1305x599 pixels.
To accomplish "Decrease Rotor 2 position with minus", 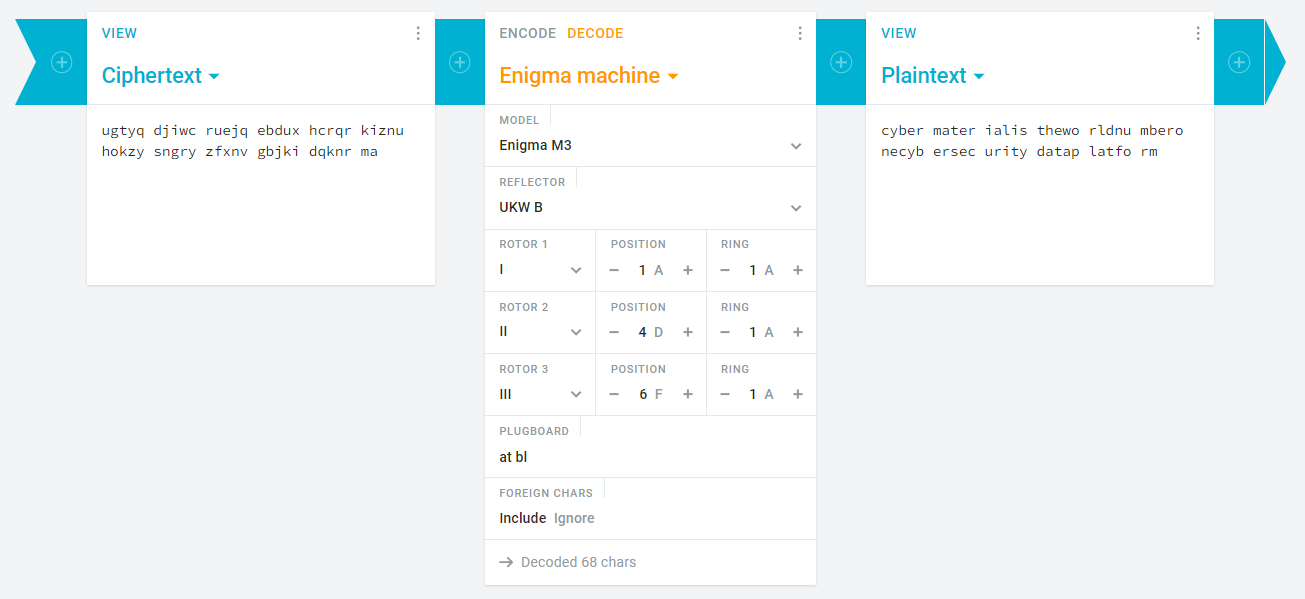I will [x=614, y=332].
